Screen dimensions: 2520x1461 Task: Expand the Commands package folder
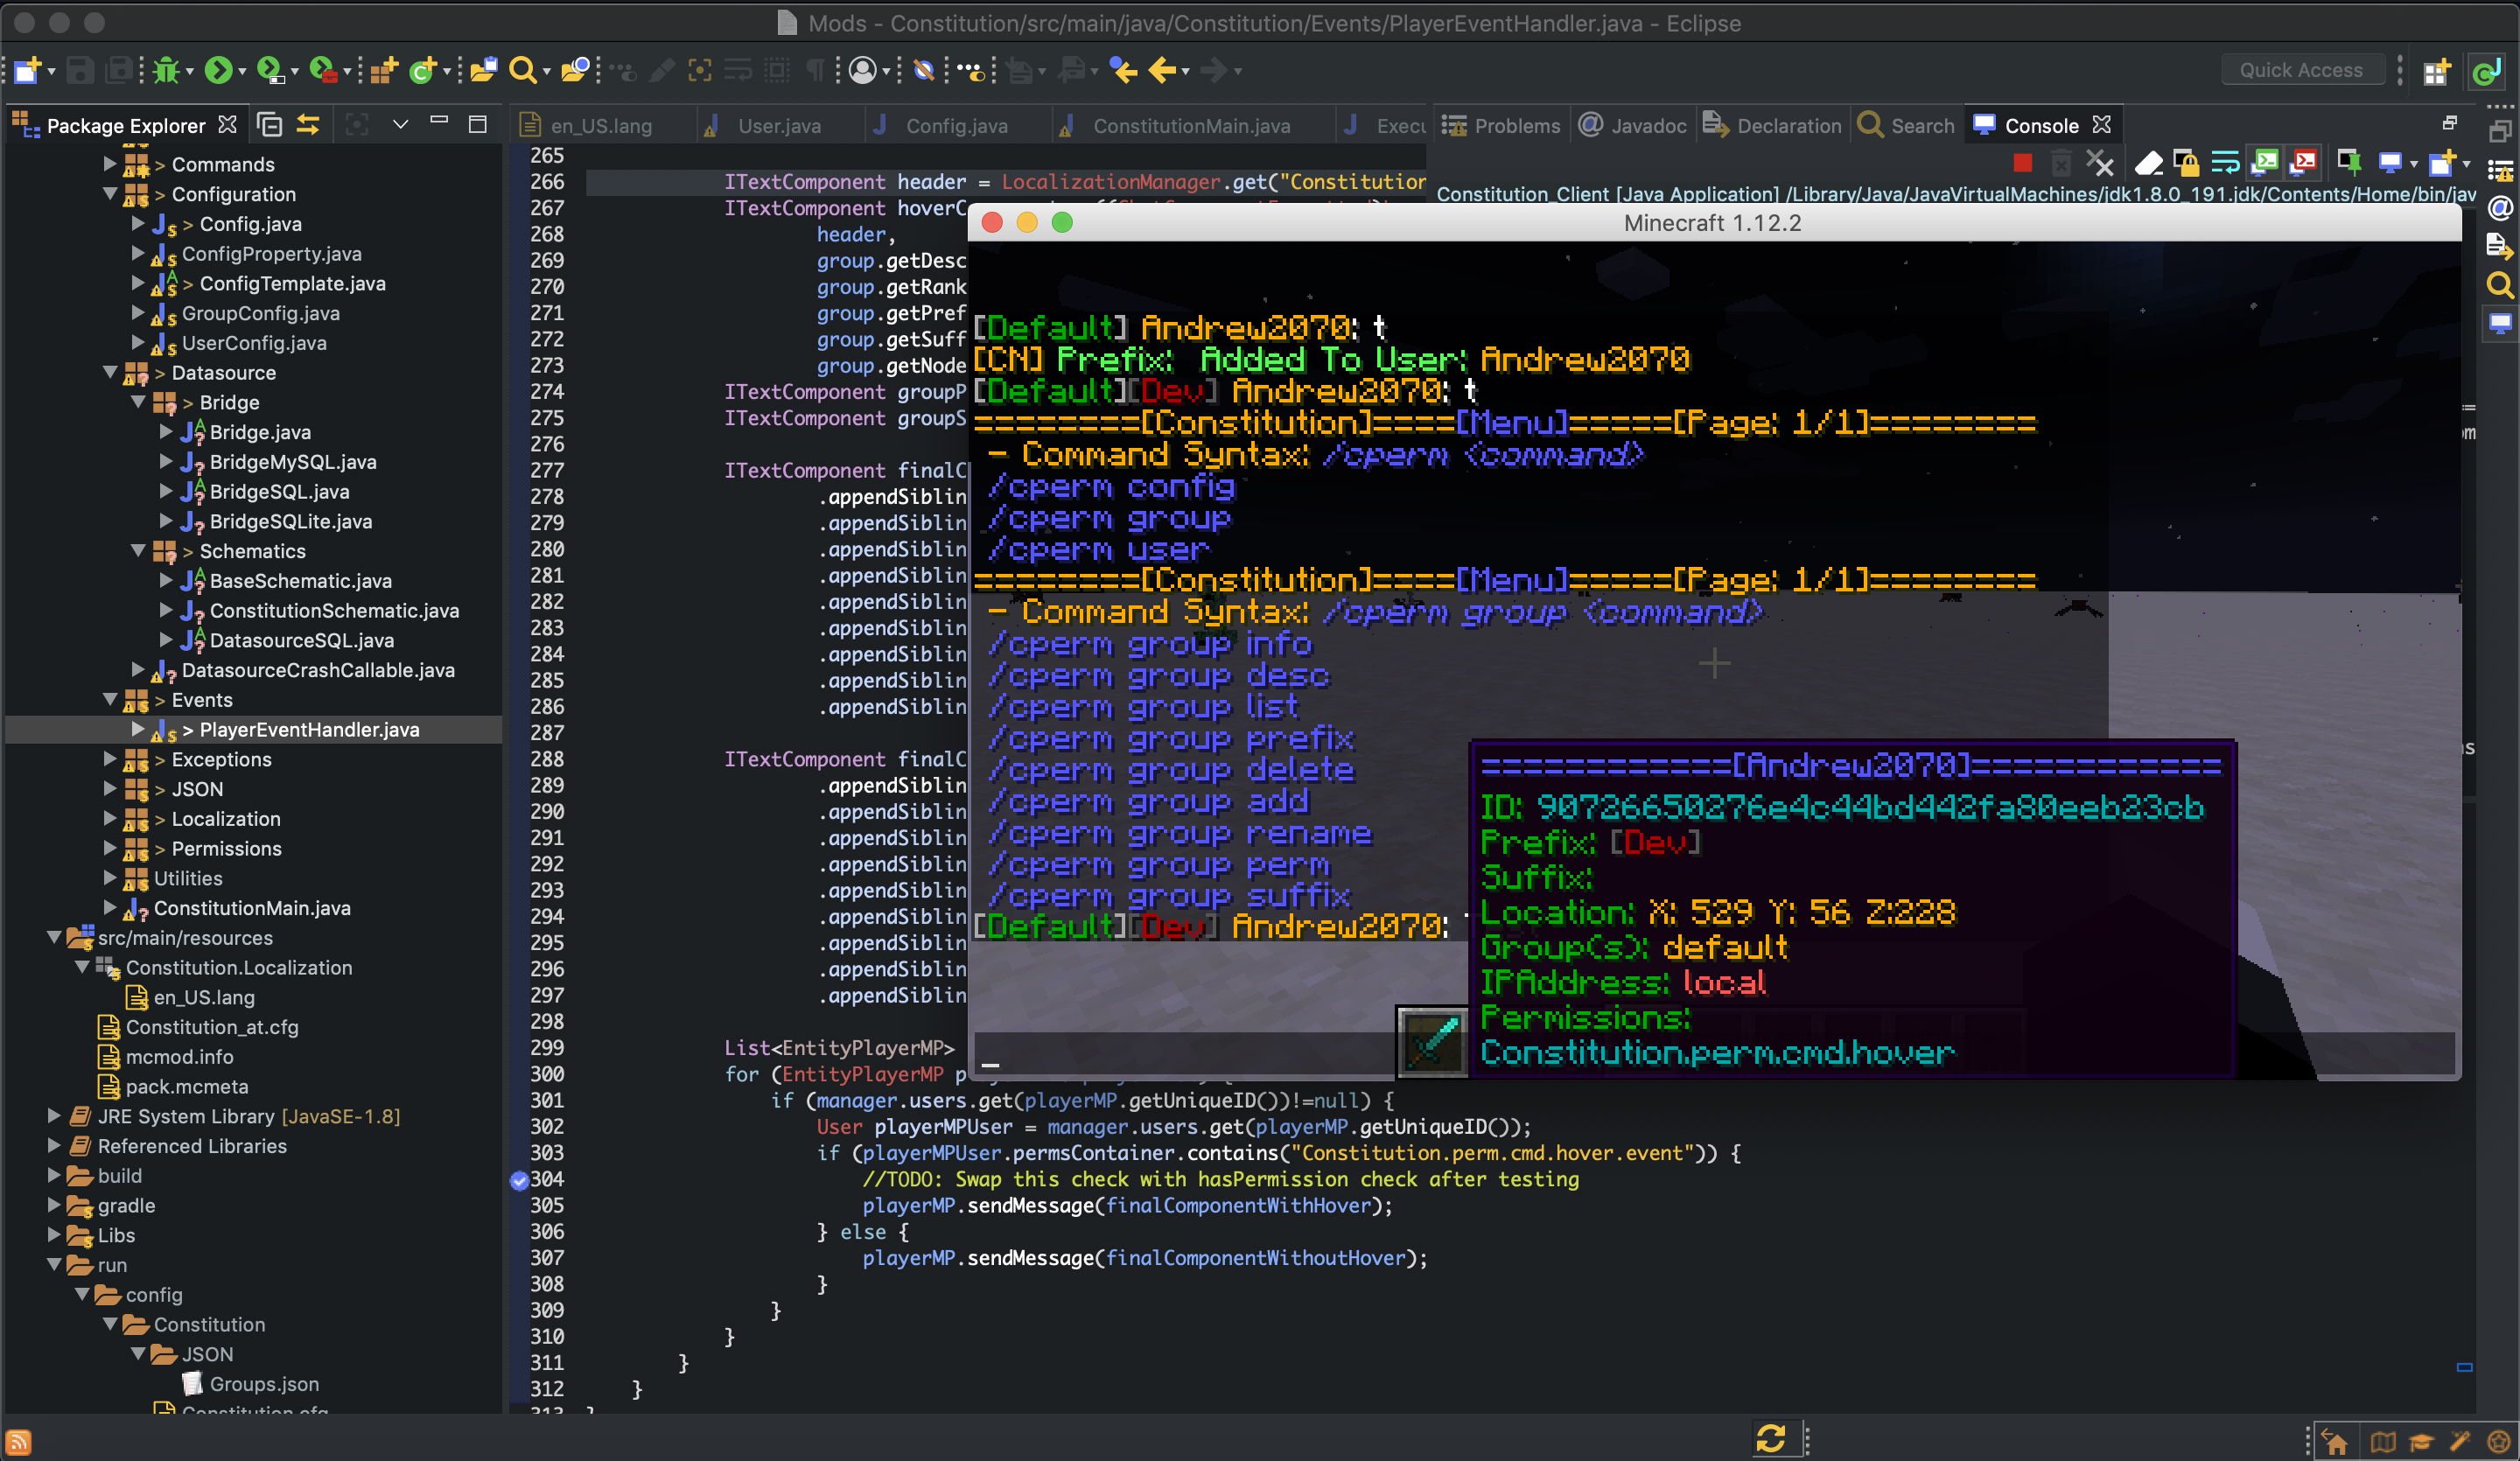point(110,164)
